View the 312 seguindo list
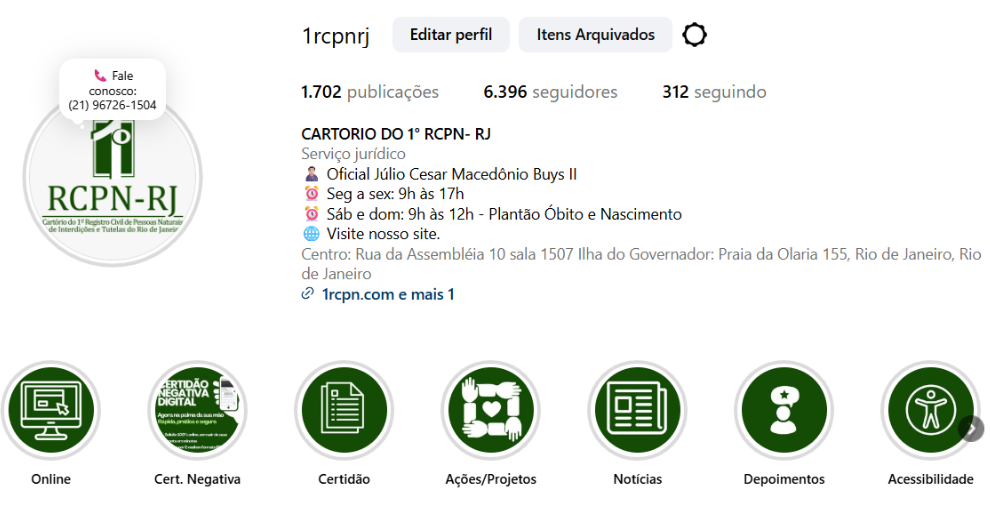990x507 pixels. point(714,92)
